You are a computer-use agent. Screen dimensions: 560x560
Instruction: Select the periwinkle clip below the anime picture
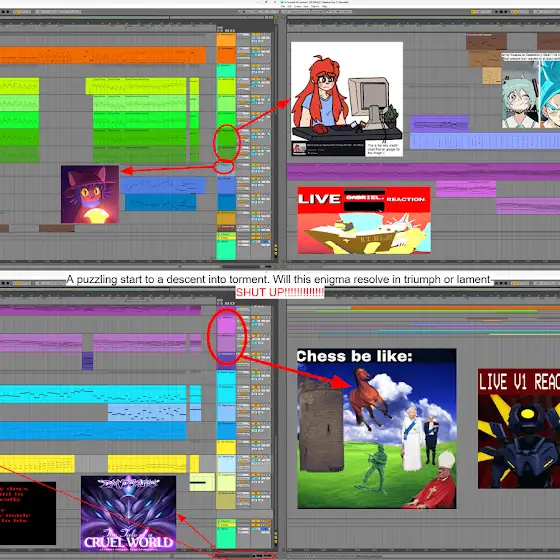[x=485, y=141]
